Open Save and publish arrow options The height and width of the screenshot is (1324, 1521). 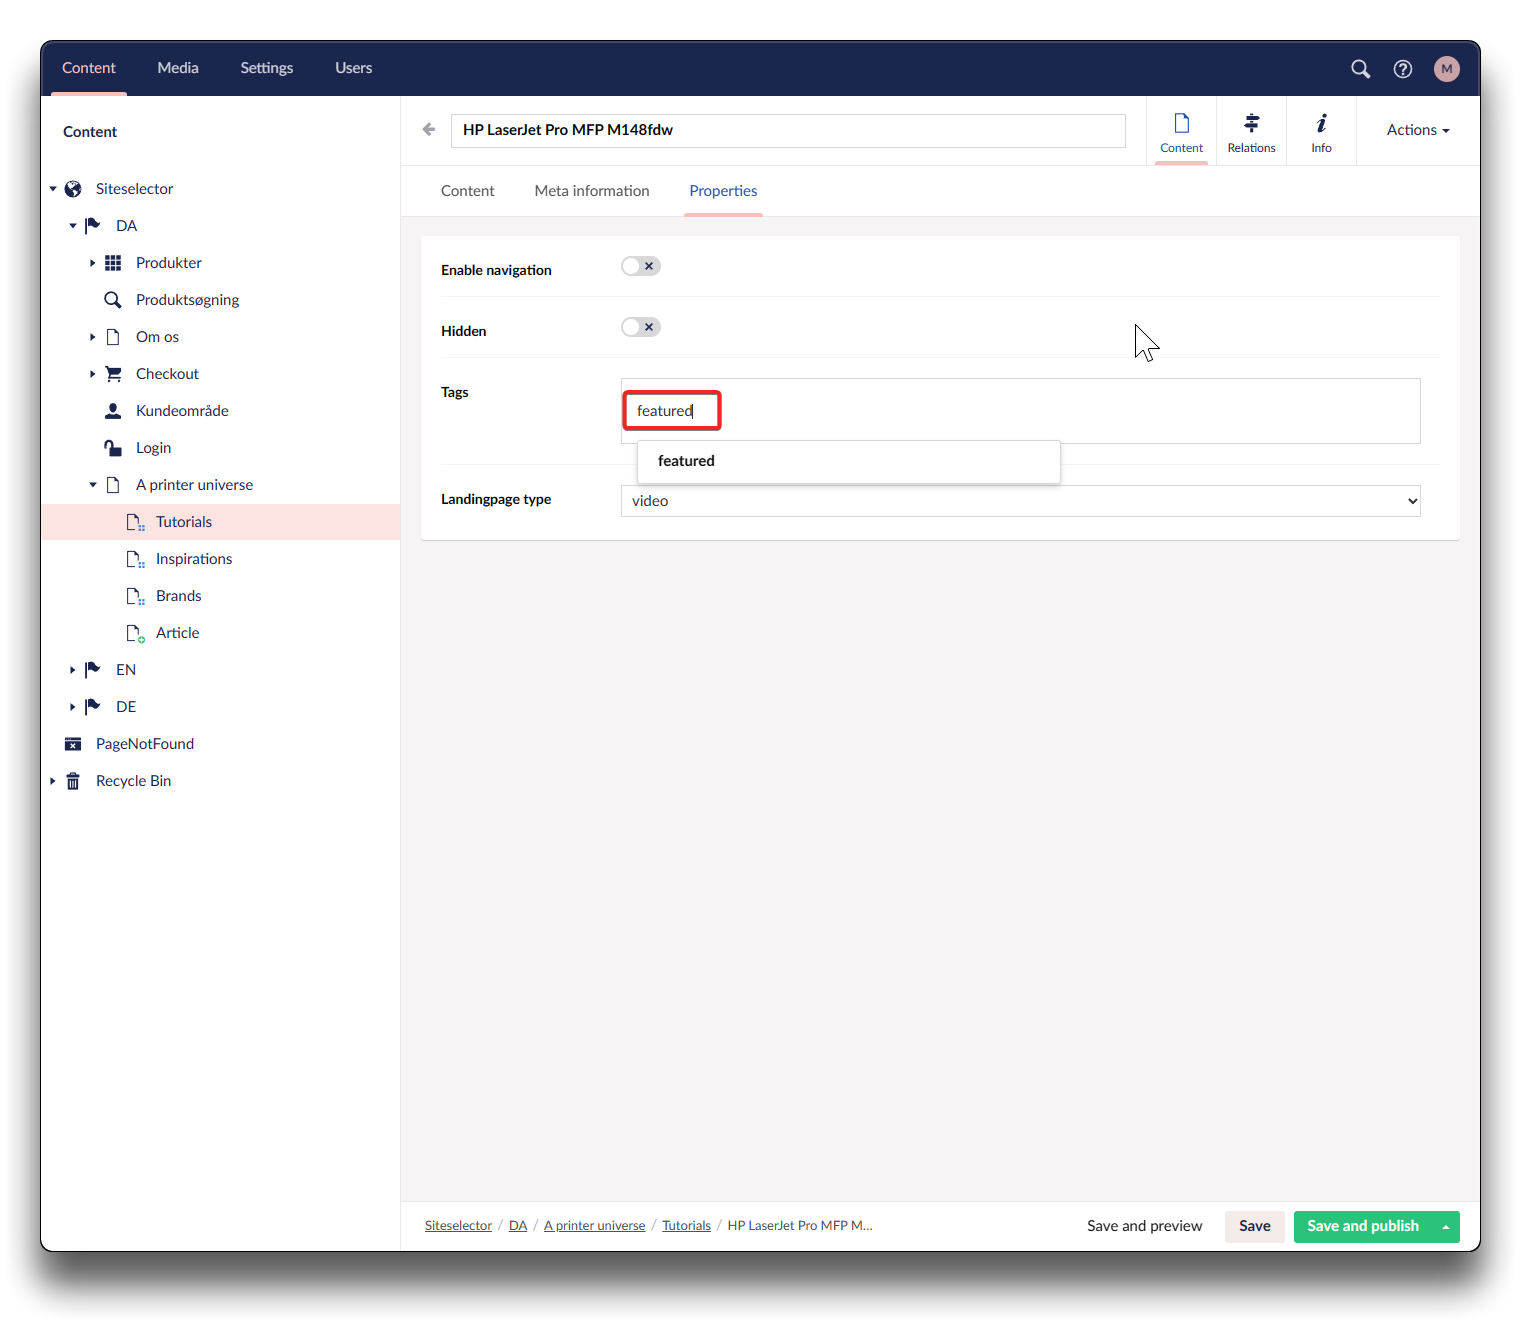[x=1445, y=1227]
